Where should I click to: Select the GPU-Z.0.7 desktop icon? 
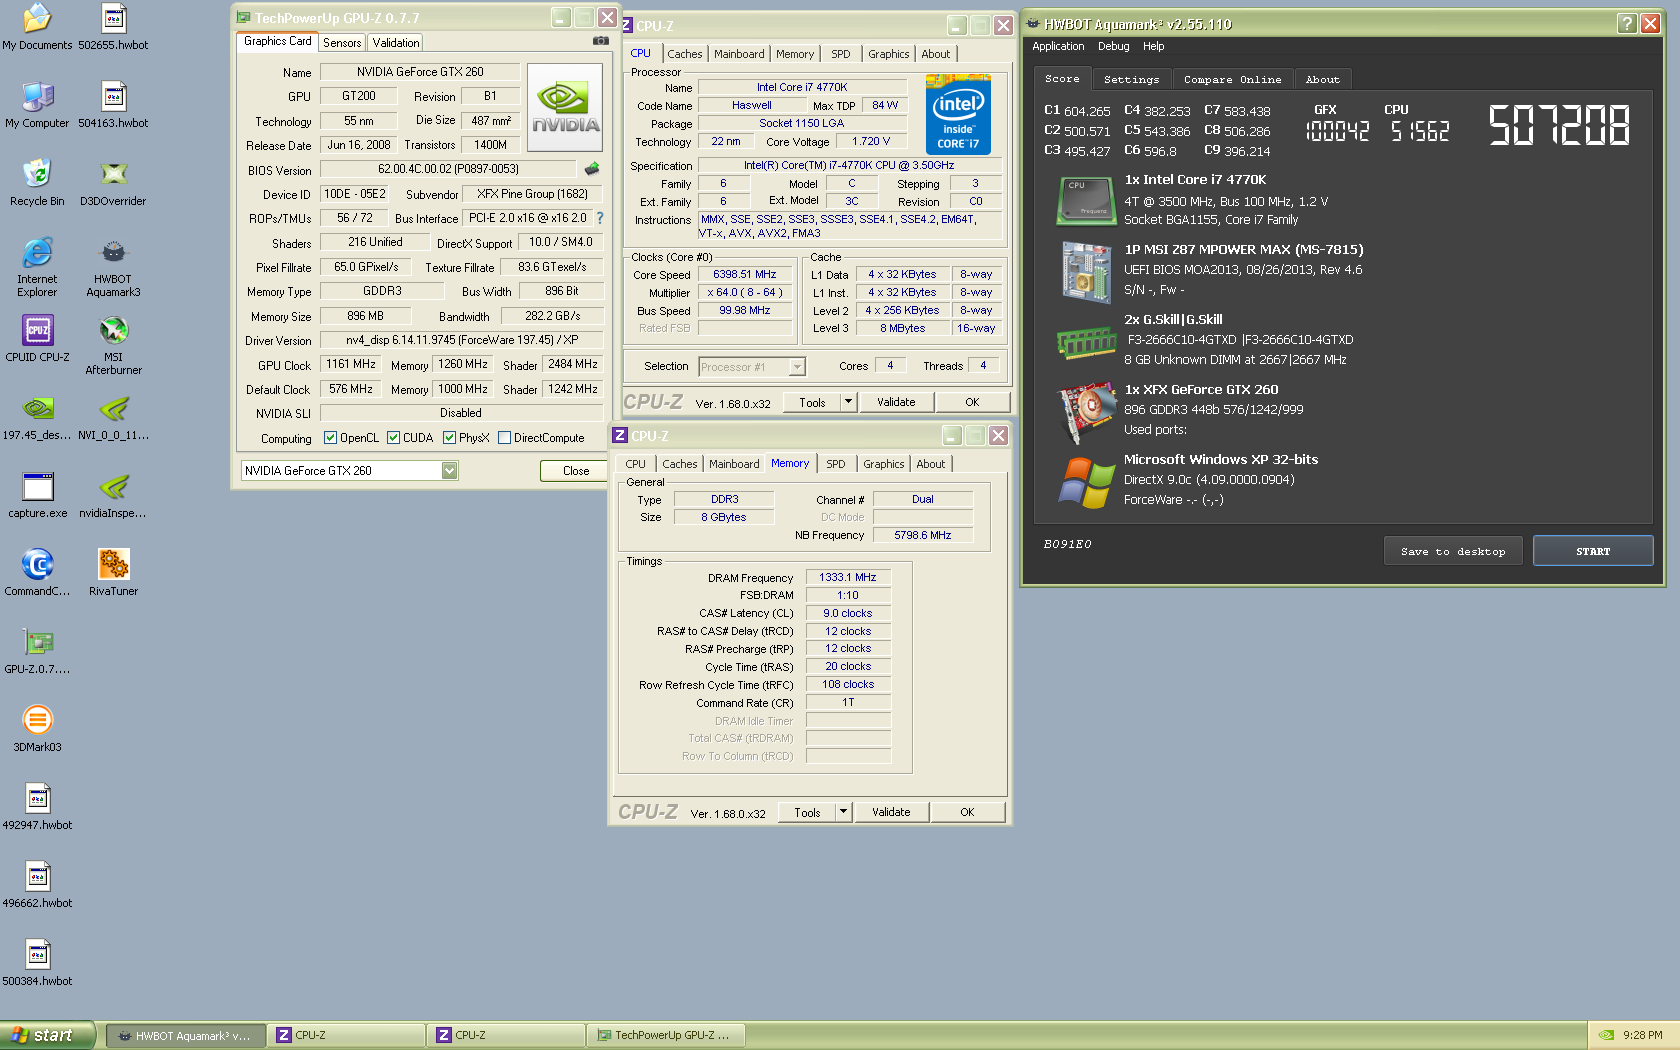pos(37,651)
